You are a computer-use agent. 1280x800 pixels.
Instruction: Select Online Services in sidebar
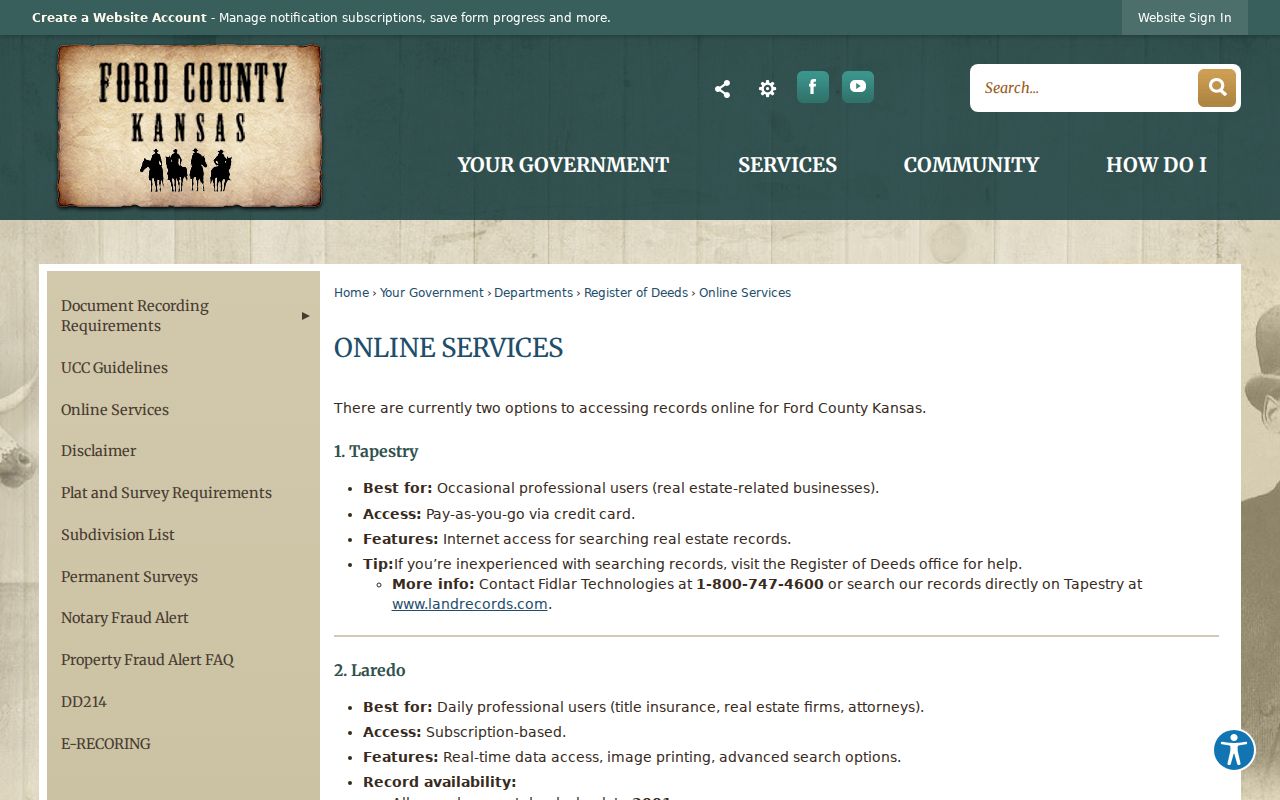pyautogui.click(x=115, y=410)
